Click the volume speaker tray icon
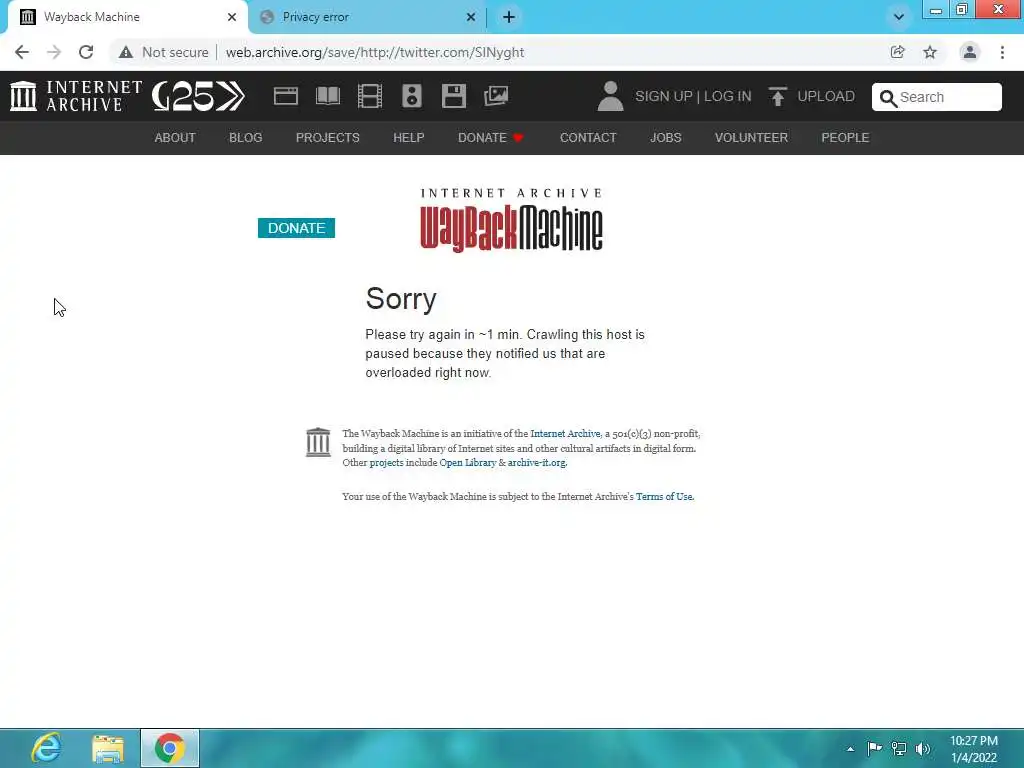The image size is (1024, 768). pyautogui.click(x=923, y=748)
